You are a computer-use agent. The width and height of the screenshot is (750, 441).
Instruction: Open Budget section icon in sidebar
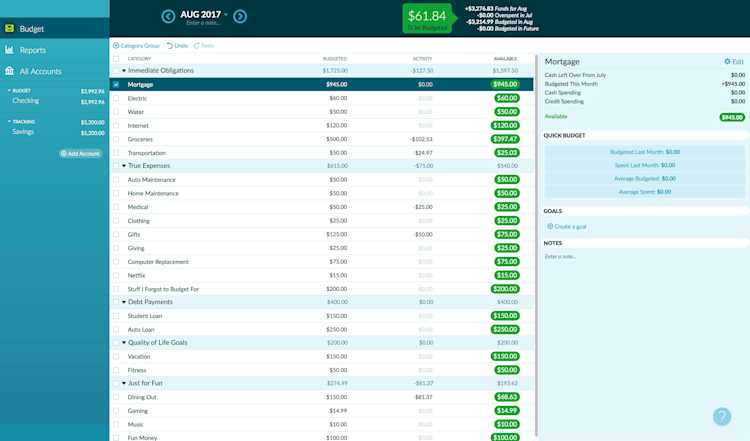(x=10, y=28)
